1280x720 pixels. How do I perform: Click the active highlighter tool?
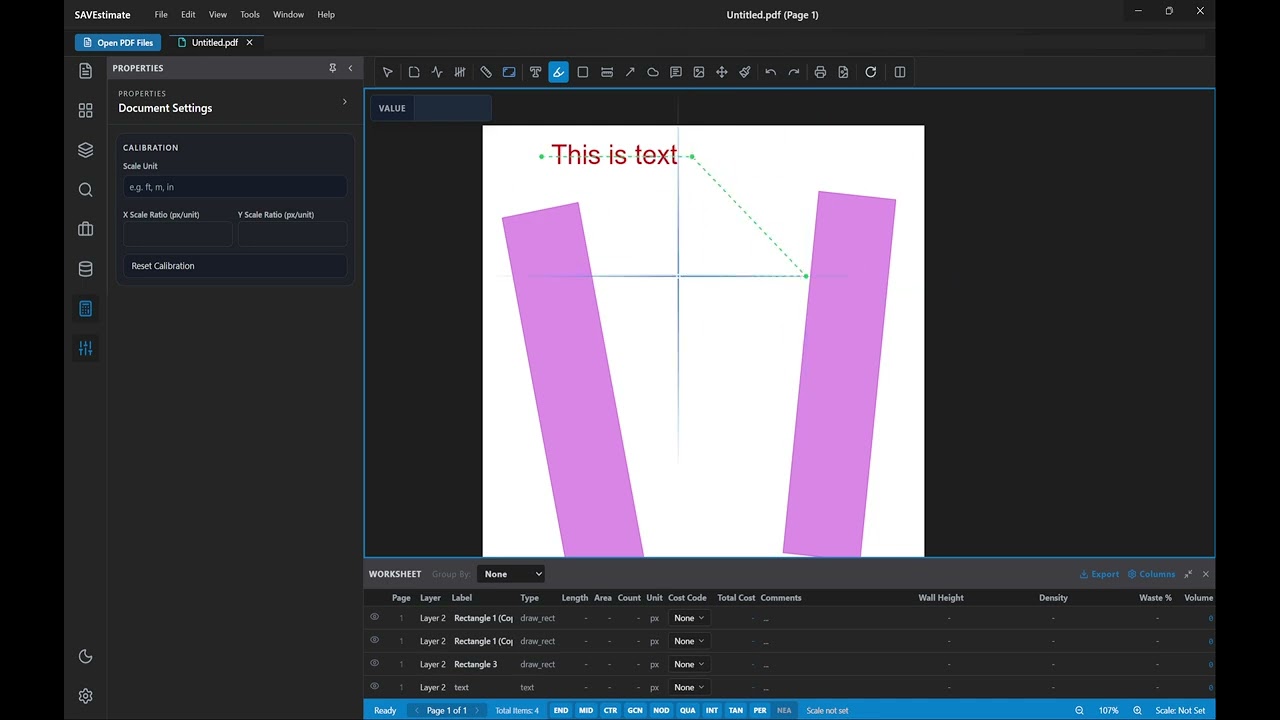point(558,72)
